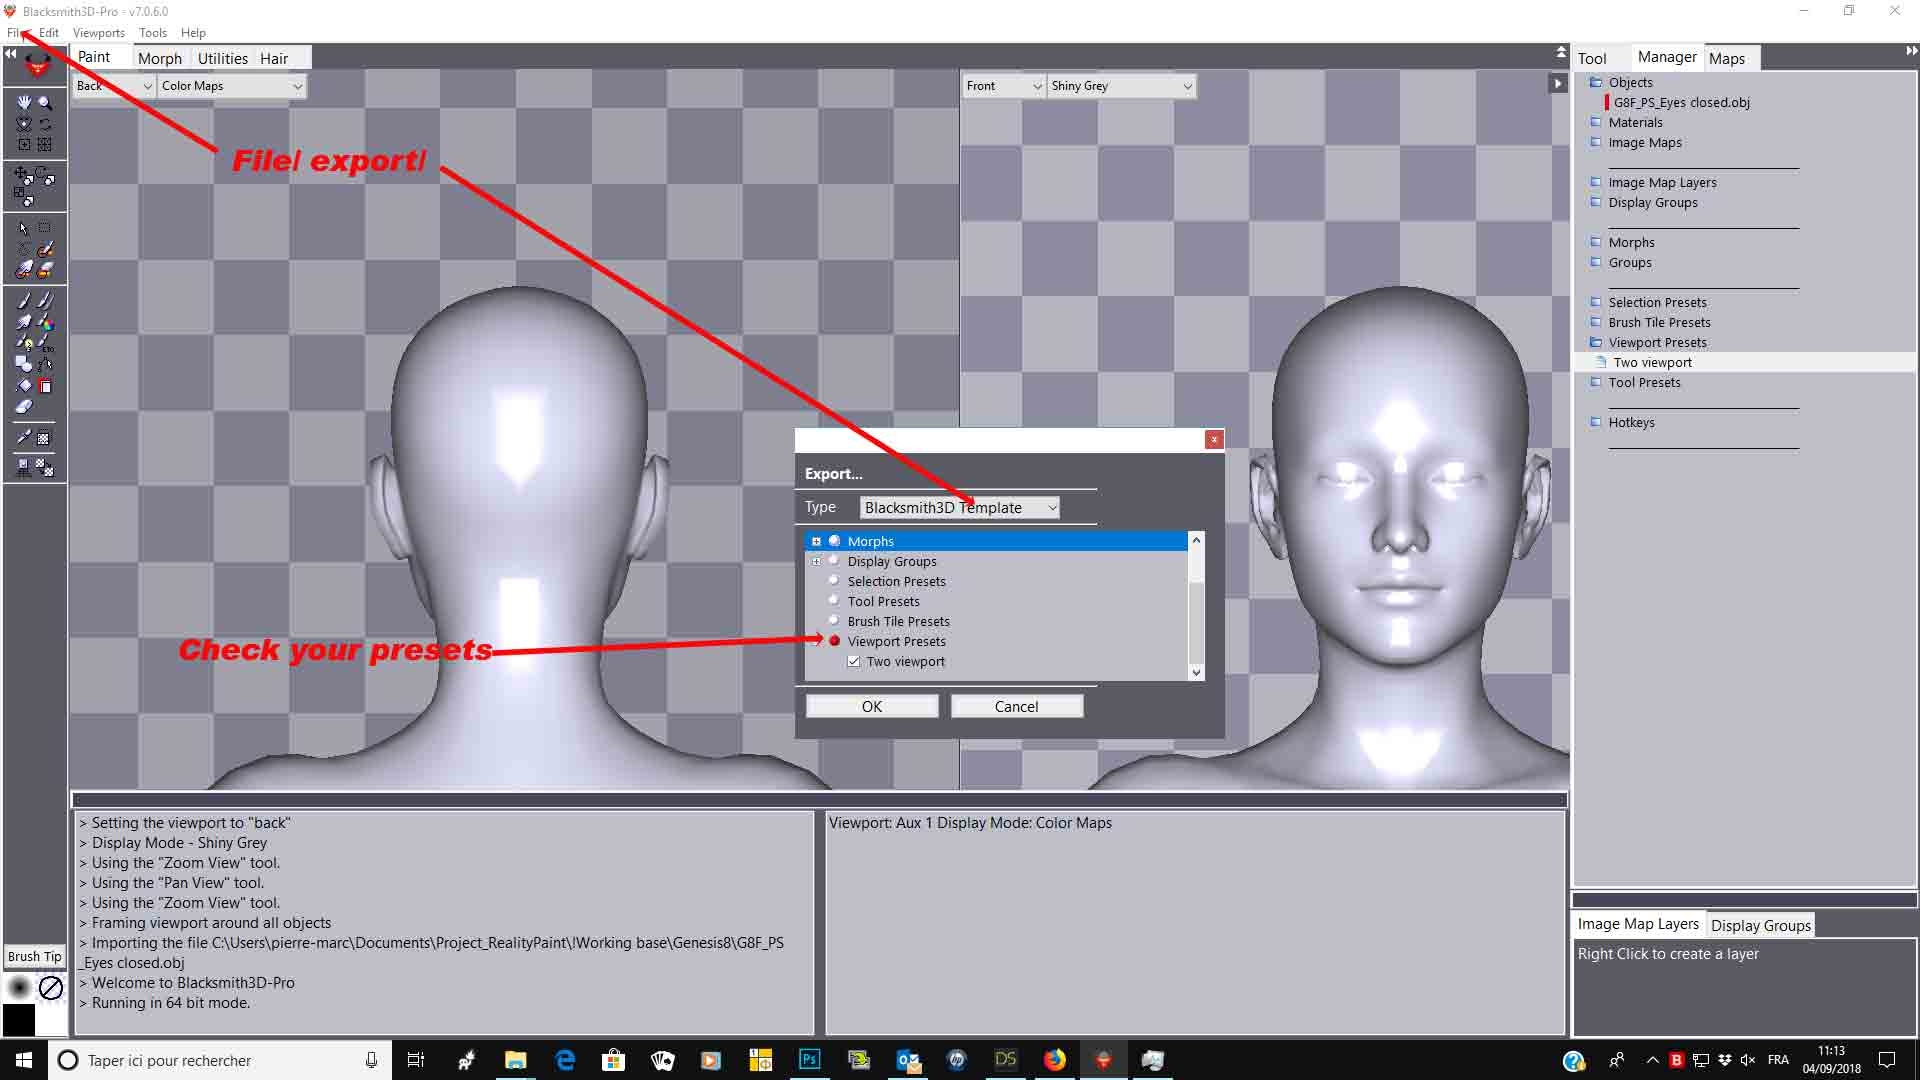This screenshot has height=1080, width=1920.
Task: Select the brush with color wheel tool
Action: [45, 322]
